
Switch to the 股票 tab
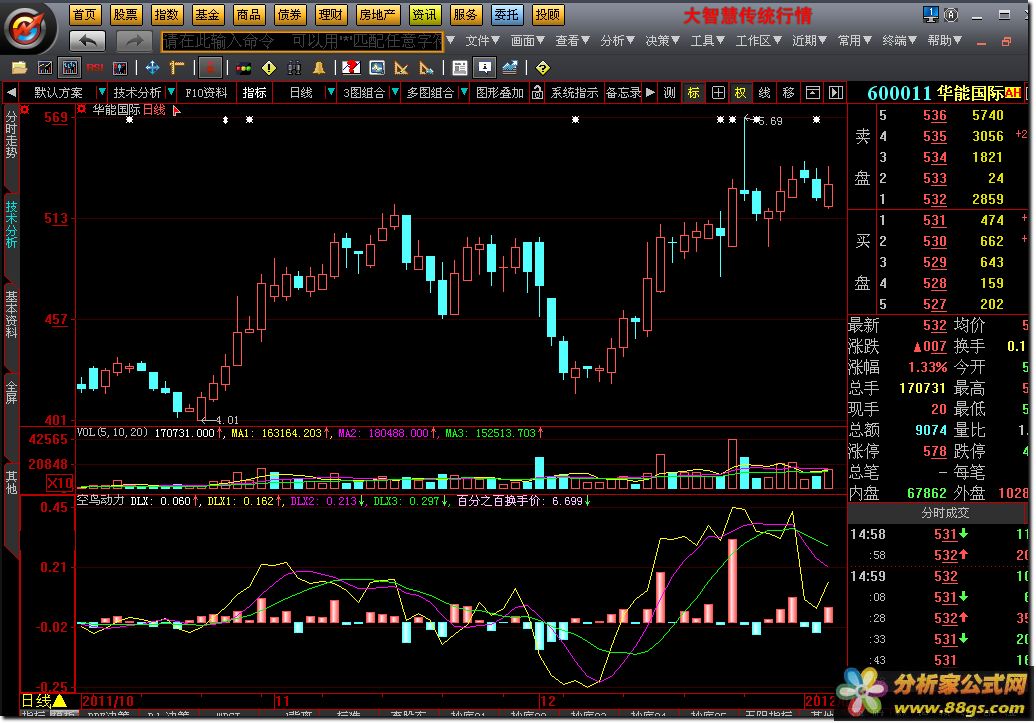click(x=125, y=15)
